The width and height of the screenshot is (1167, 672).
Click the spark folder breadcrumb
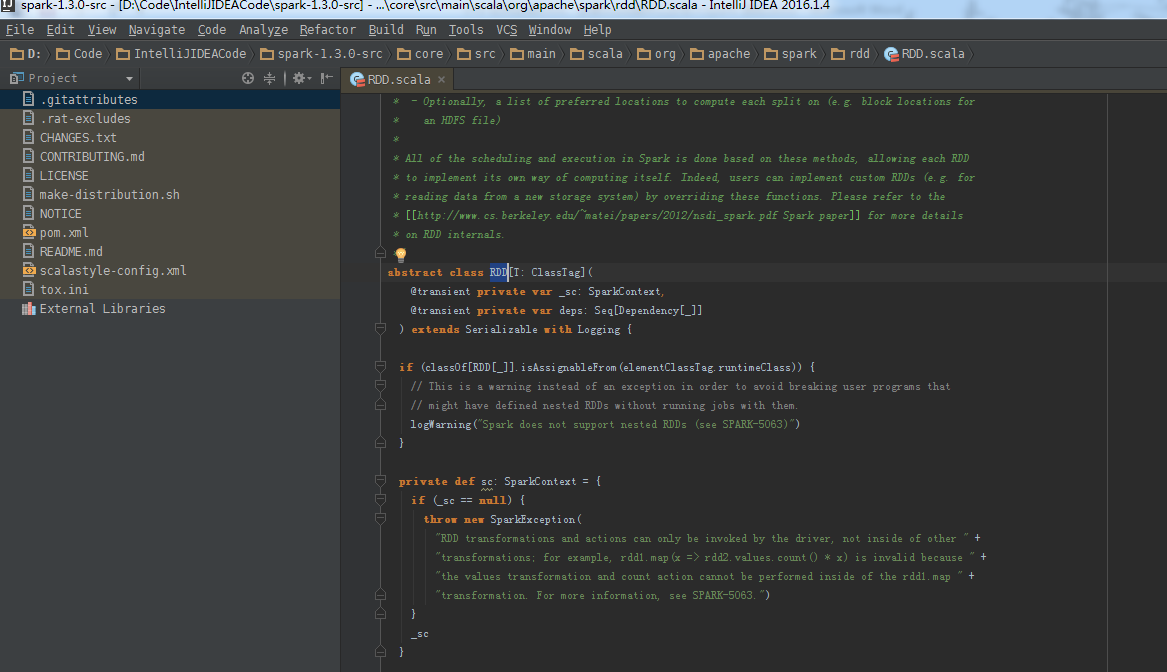pyautogui.click(x=790, y=54)
